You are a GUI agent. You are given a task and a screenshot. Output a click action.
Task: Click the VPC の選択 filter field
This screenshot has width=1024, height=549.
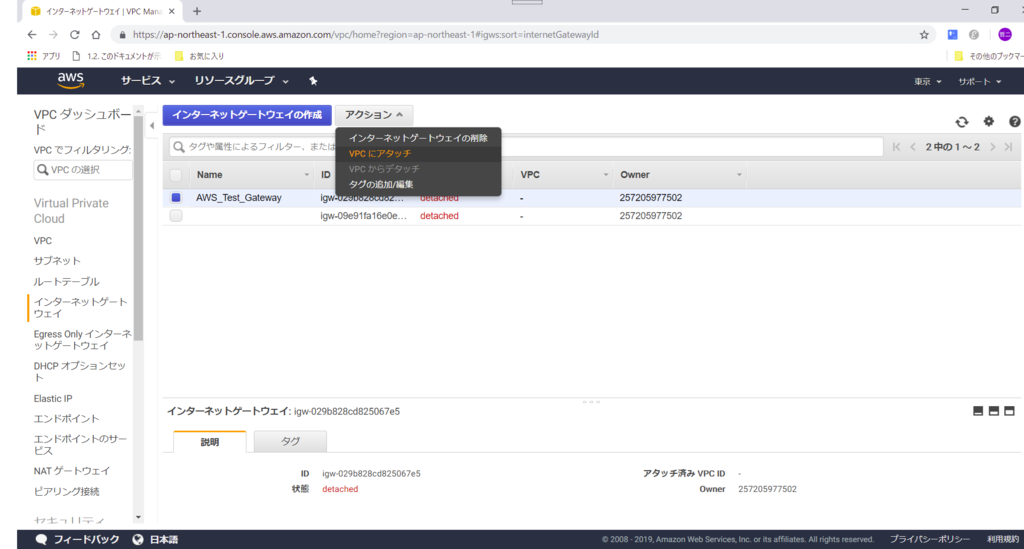(83, 170)
